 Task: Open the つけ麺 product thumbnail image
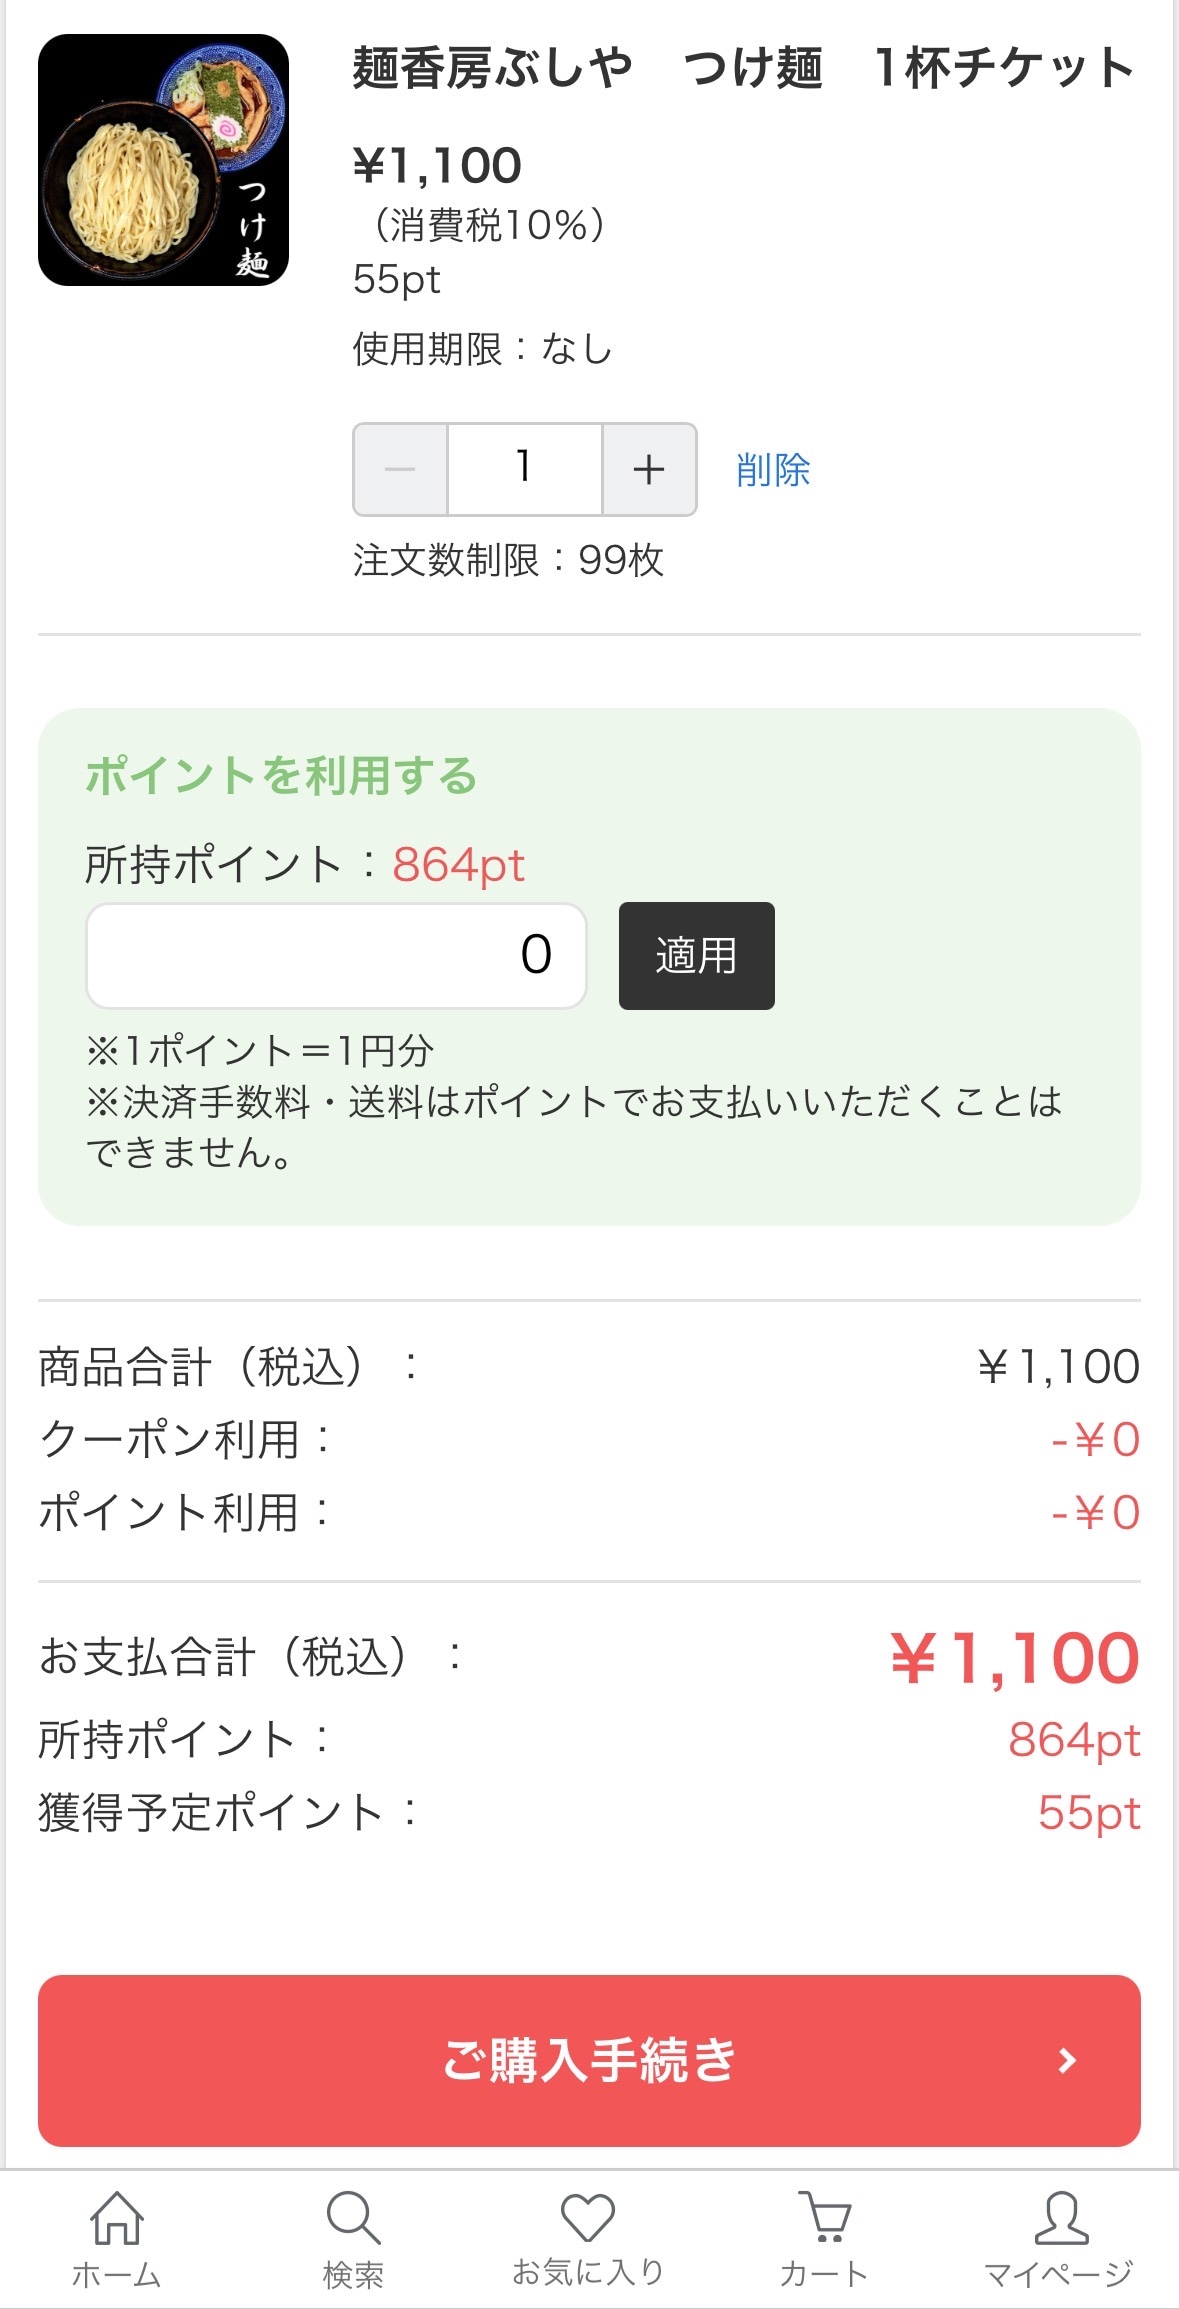163,160
